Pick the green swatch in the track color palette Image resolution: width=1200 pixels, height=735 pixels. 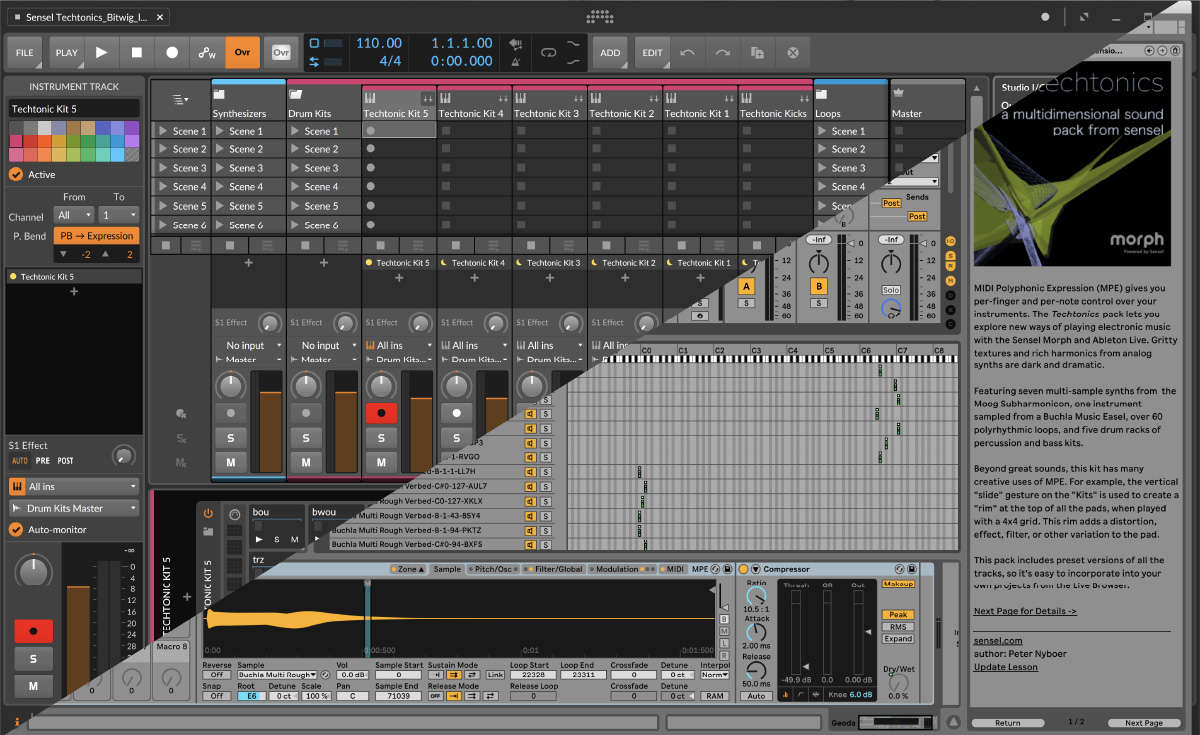pyautogui.click(x=89, y=141)
